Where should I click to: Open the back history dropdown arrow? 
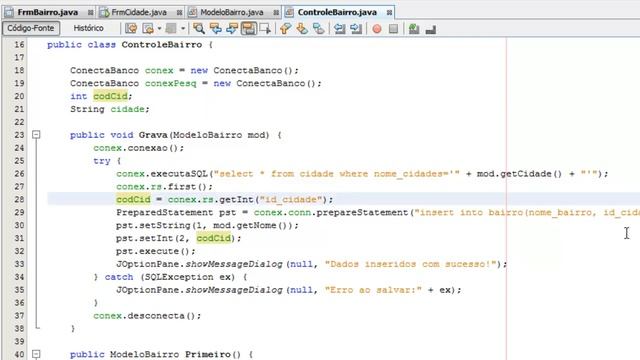159,28
